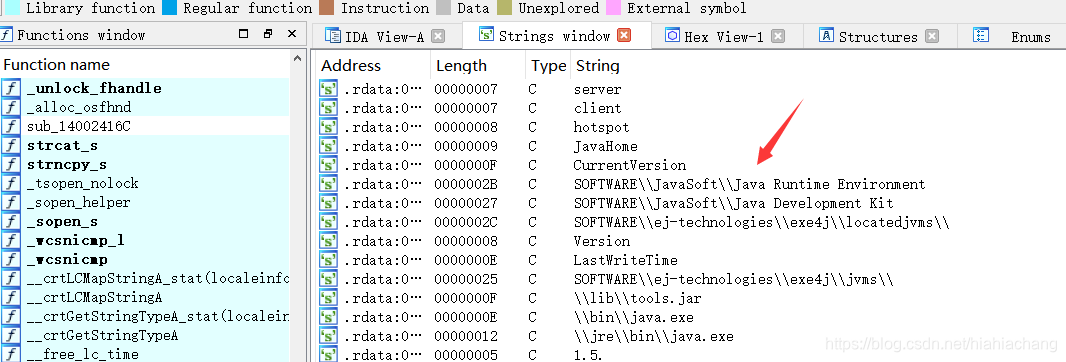
Task: Close the Hex View-1 tab
Action: (778, 36)
